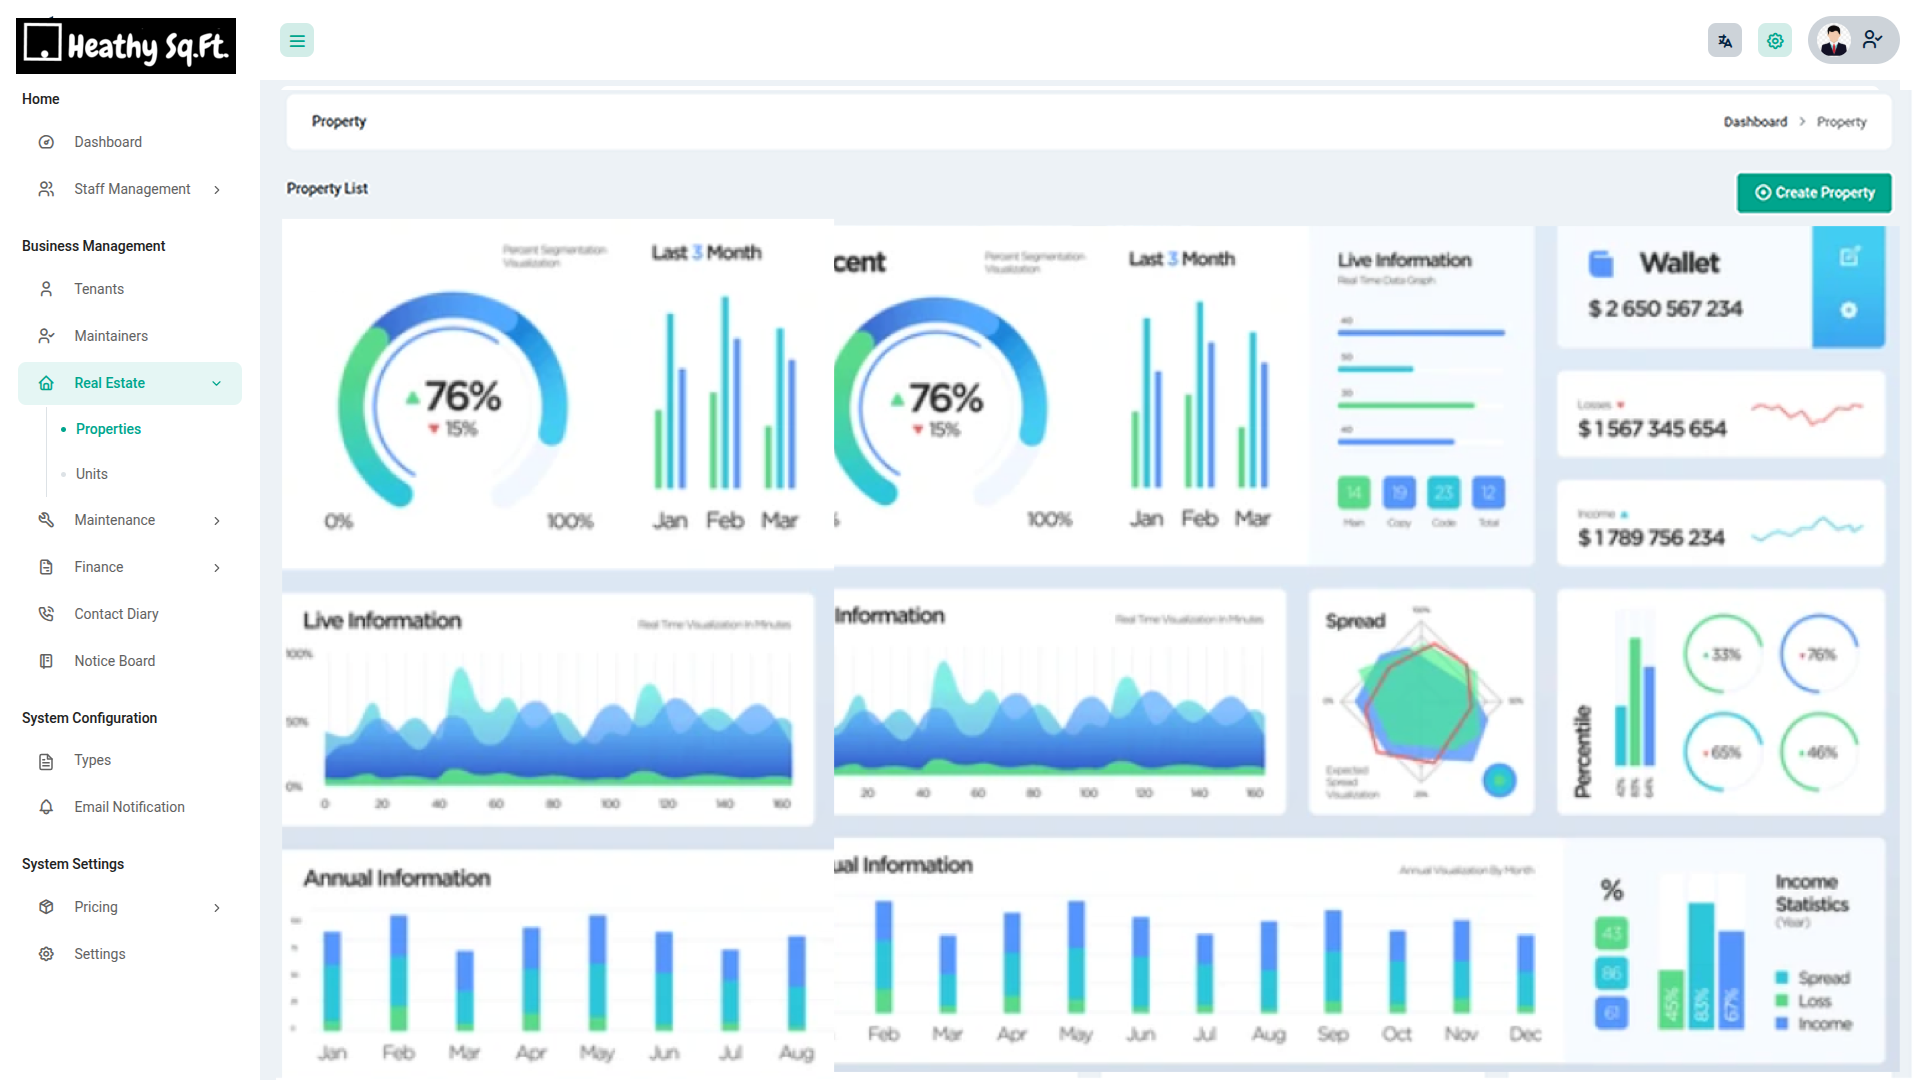Click the Create Property button
Viewport: 1920px width, 1080px height.
[x=1814, y=193]
